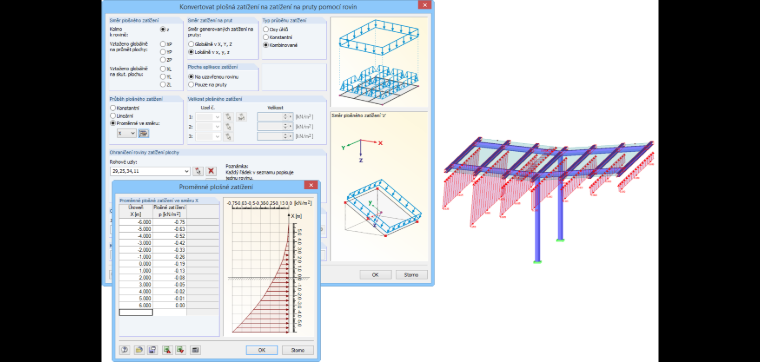Open help in Proměnné plošné zatížení dialog
The height and width of the screenshot is (362, 760).
[125, 349]
